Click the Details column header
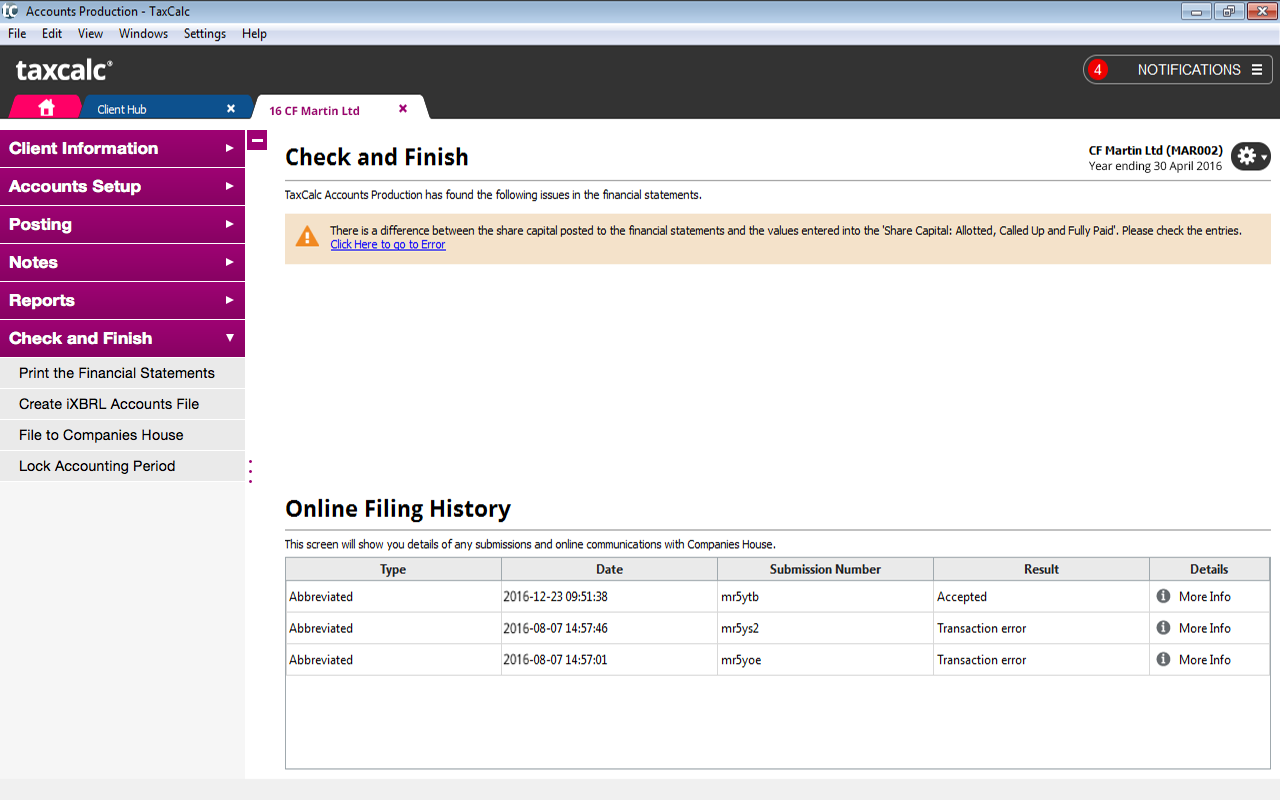The width and height of the screenshot is (1280, 800). tap(1209, 569)
